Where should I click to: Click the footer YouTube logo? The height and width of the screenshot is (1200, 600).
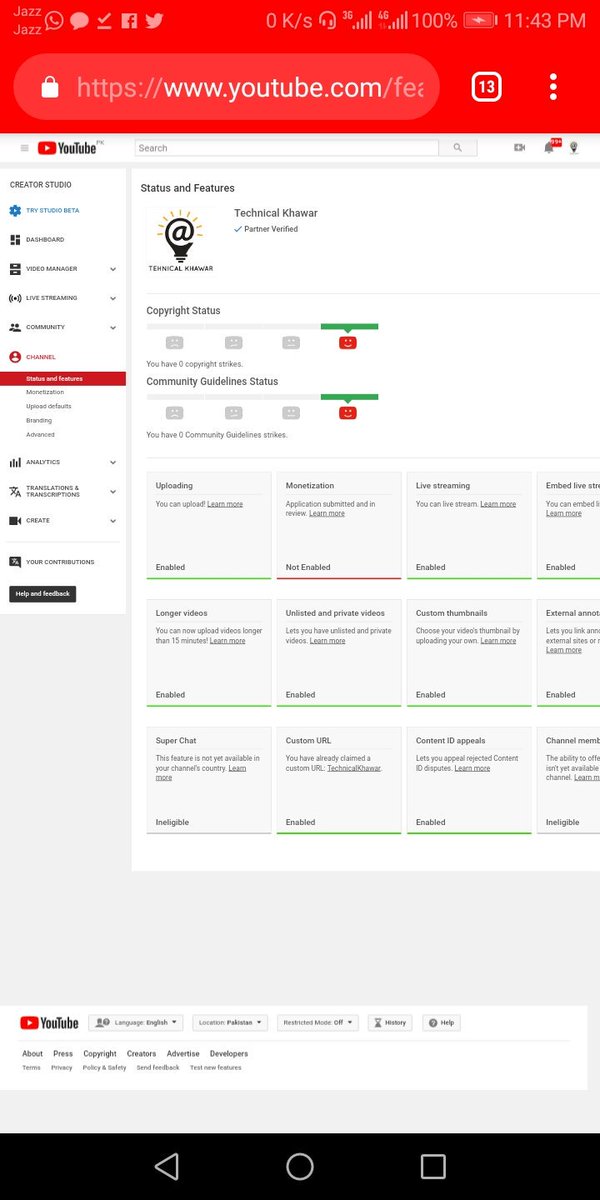click(x=49, y=1023)
